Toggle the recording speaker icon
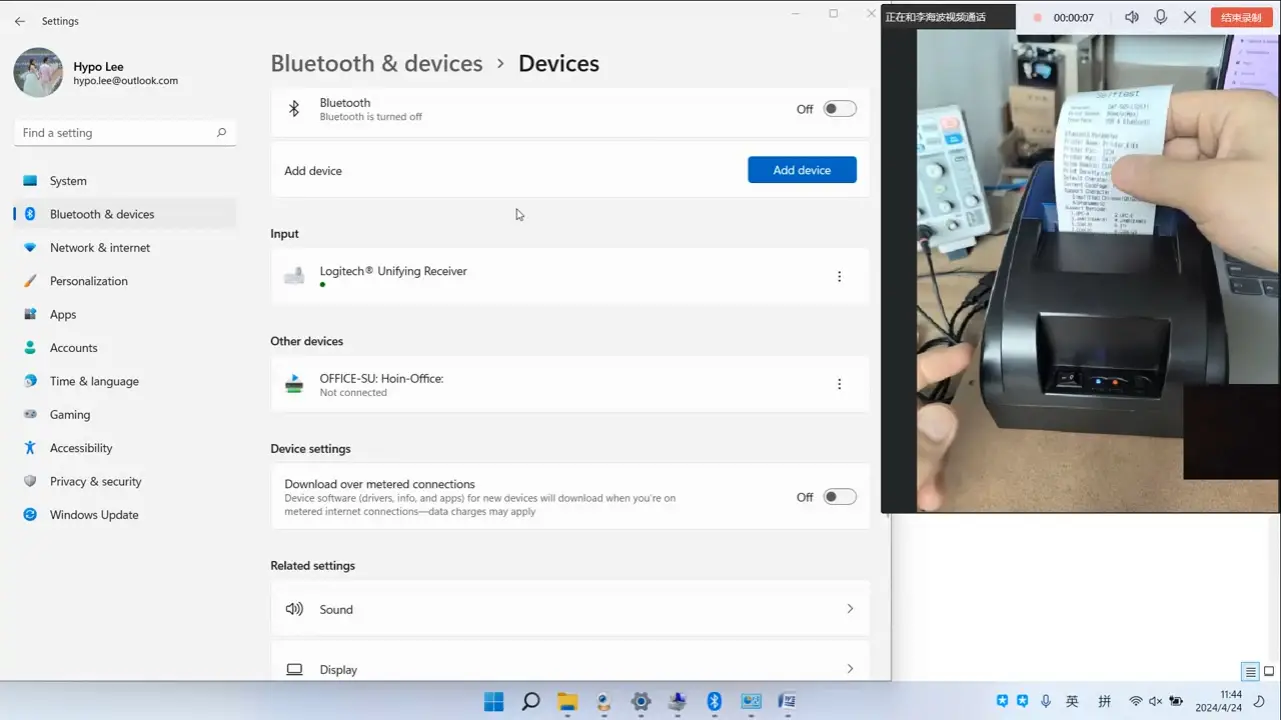The image size is (1281, 720). (1131, 17)
